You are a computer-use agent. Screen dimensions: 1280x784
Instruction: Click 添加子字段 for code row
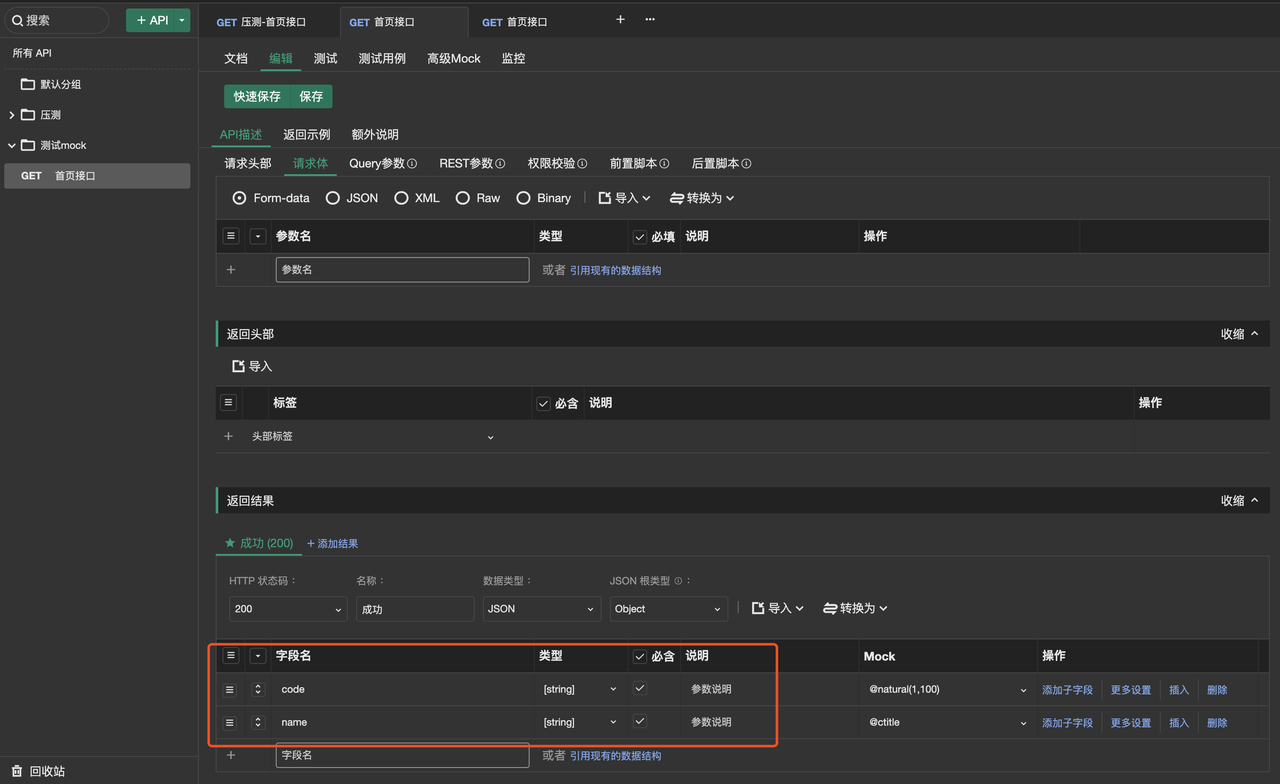1067,690
